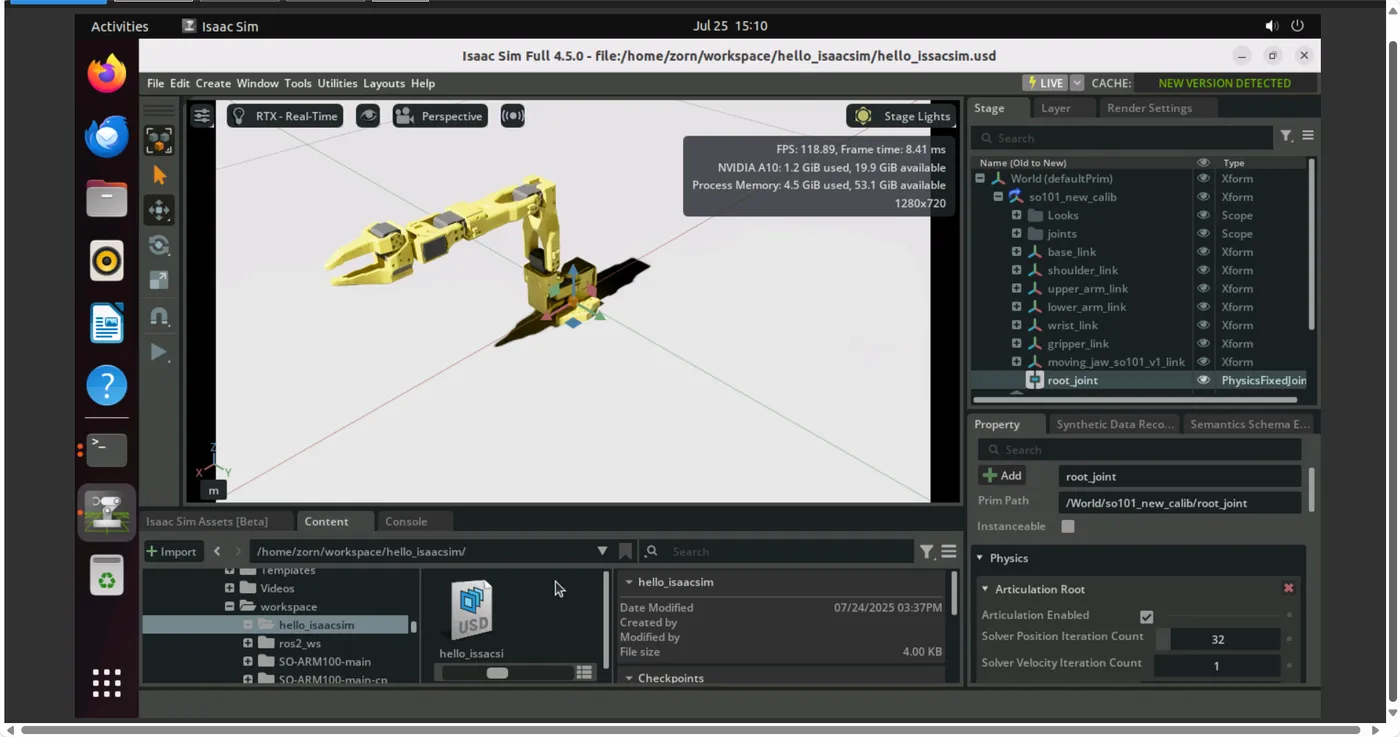Toggle the snap magnet tool
The width and height of the screenshot is (1400, 737).
coord(159,316)
